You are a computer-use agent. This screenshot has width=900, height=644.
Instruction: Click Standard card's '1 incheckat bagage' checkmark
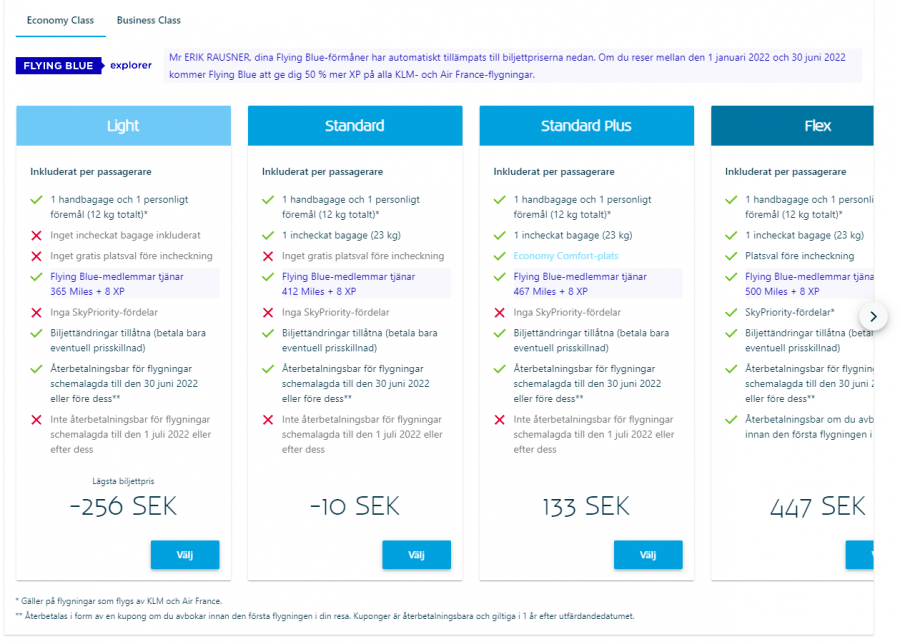pyautogui.click(x=268, y=236)
